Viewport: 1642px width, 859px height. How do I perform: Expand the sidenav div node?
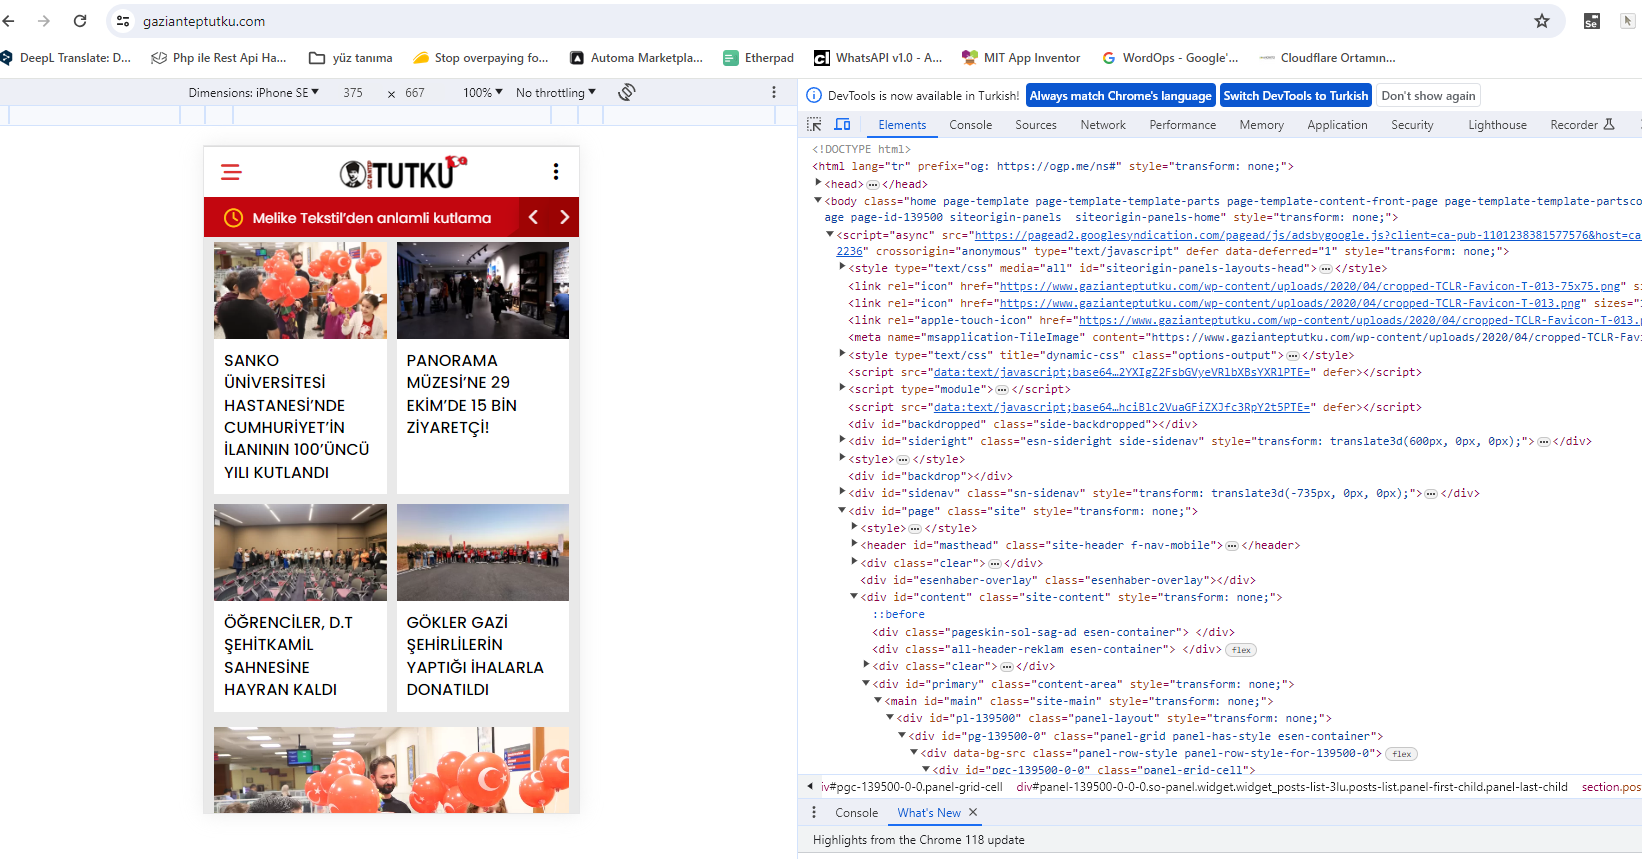(x=842, y=492)
